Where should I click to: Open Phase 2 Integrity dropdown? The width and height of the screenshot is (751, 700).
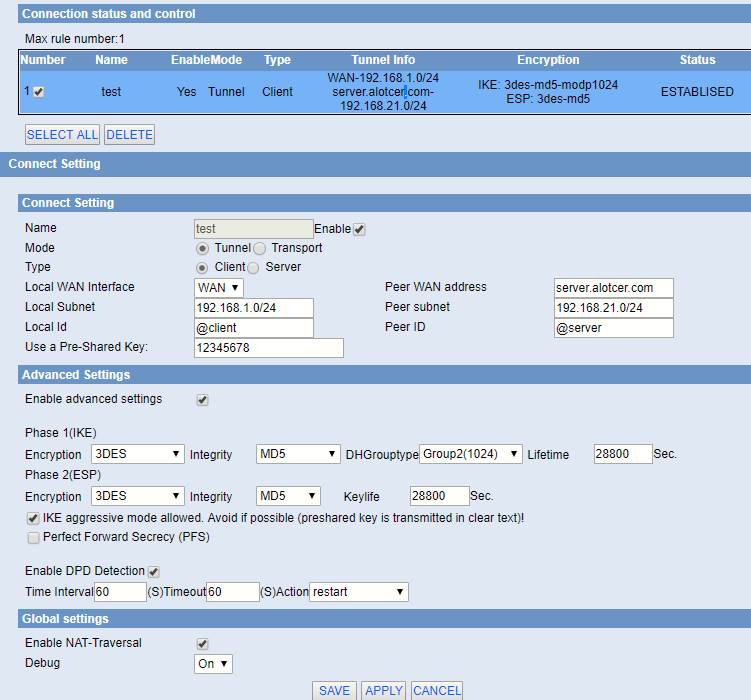point(288,496)
